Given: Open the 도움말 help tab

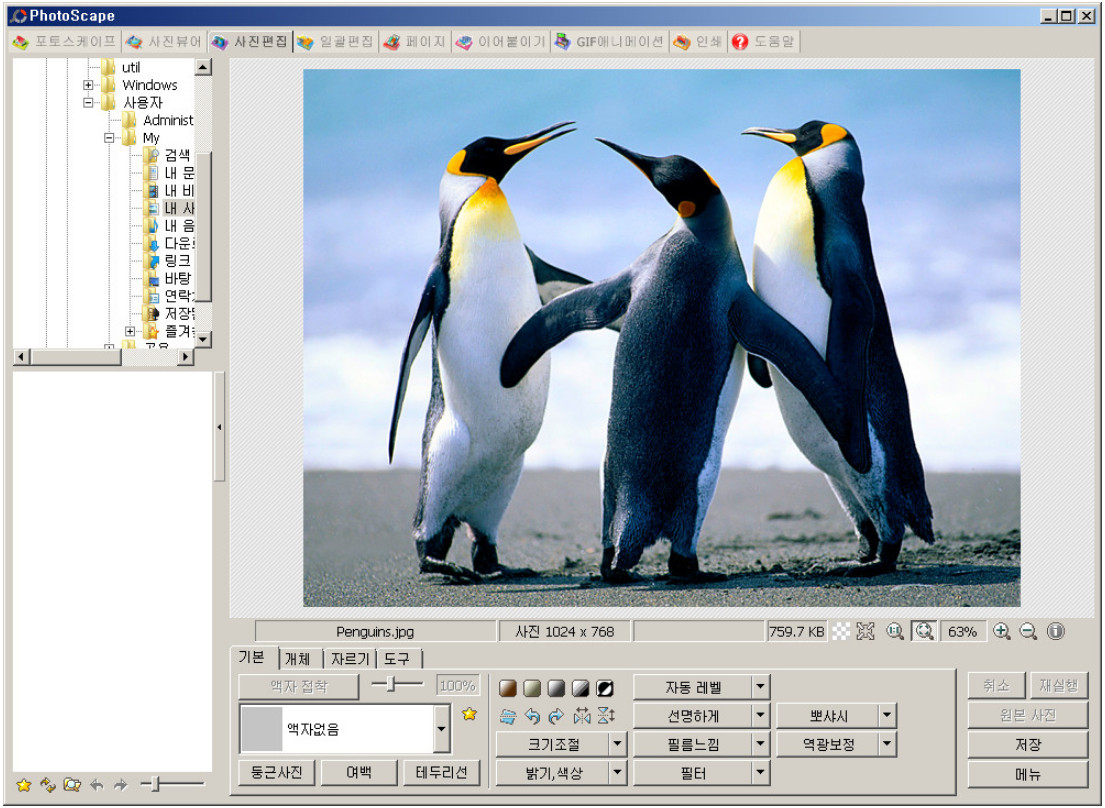Looking at the screenshot, I should (x=763, y=42).
